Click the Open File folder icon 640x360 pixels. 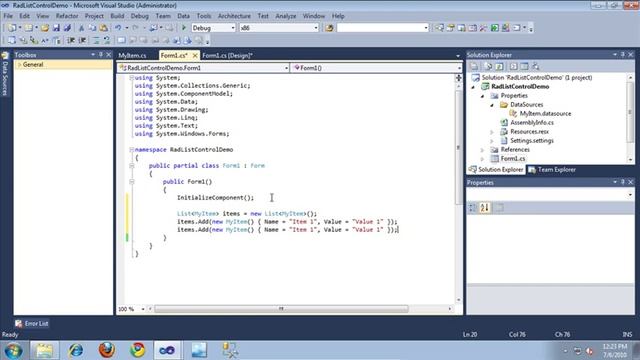[x=45, y=28]
